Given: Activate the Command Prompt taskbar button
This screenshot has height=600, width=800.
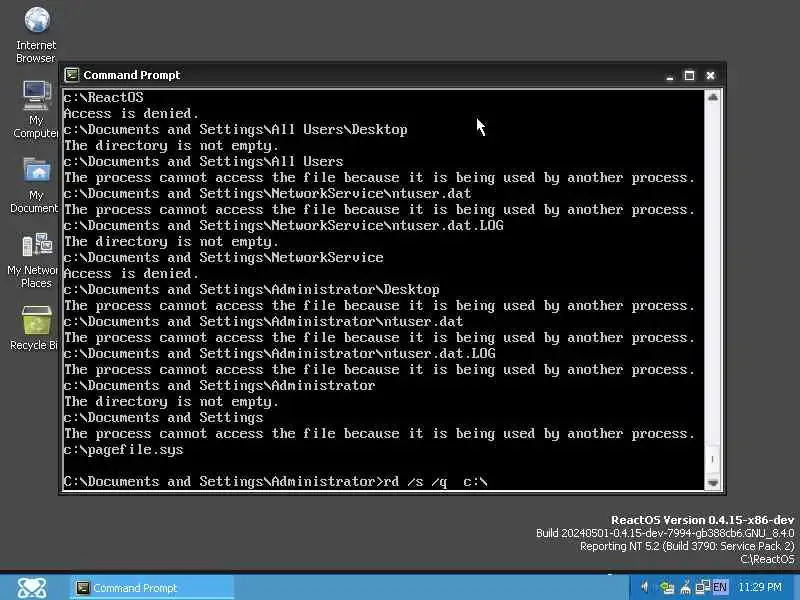Looking at the screenshot, I should 152,588.
